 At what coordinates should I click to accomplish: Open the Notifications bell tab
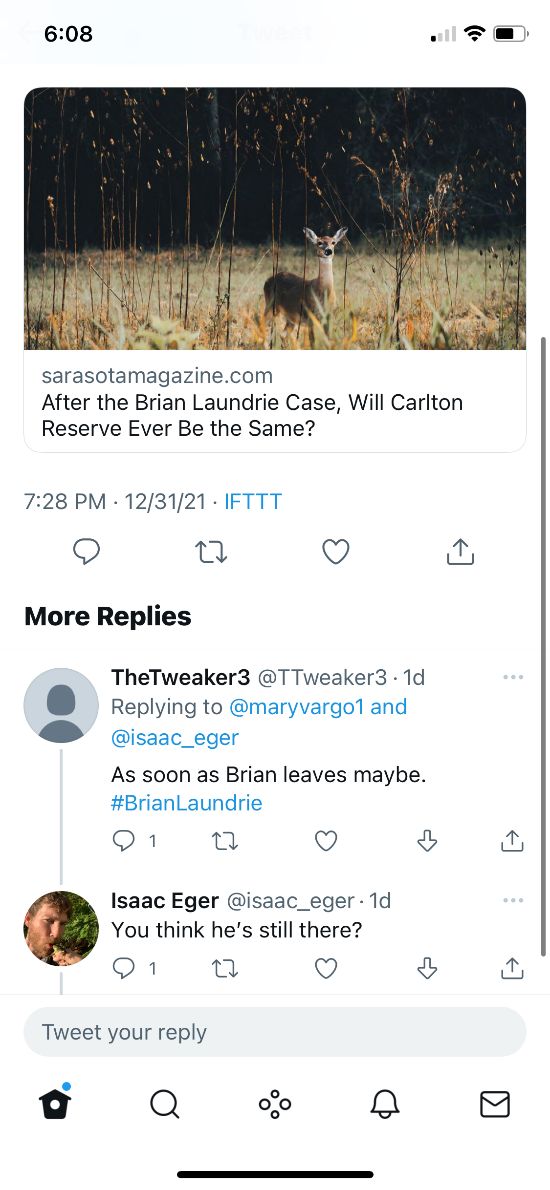[x=385, y=1104]
